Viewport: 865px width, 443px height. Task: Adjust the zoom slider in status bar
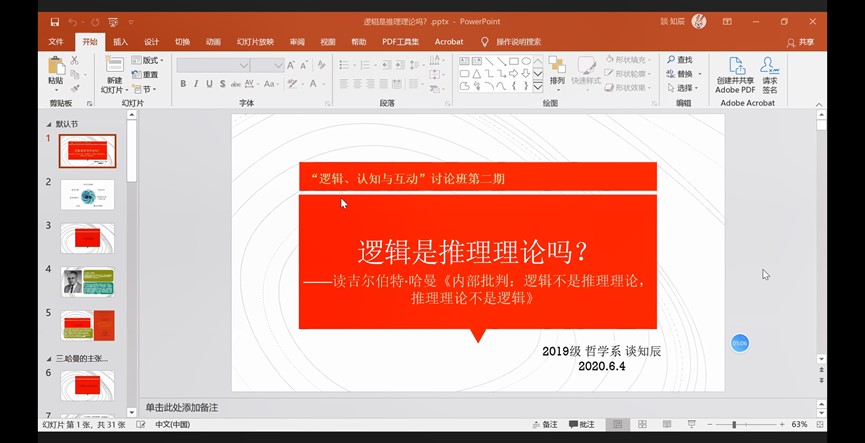click(x=734, y=425)
